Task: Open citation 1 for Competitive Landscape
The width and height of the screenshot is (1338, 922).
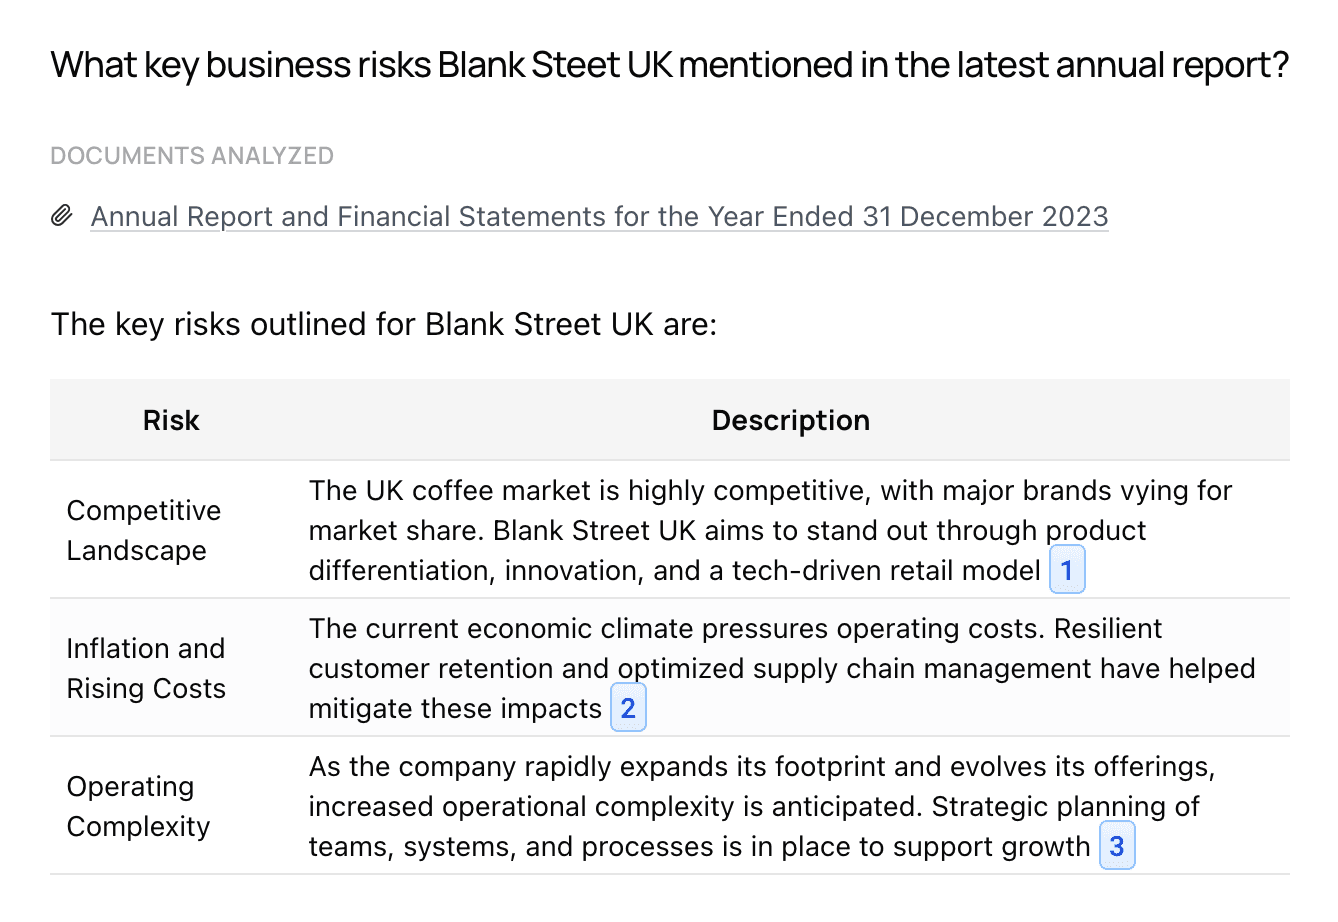Action: (x=1067, y=570)
